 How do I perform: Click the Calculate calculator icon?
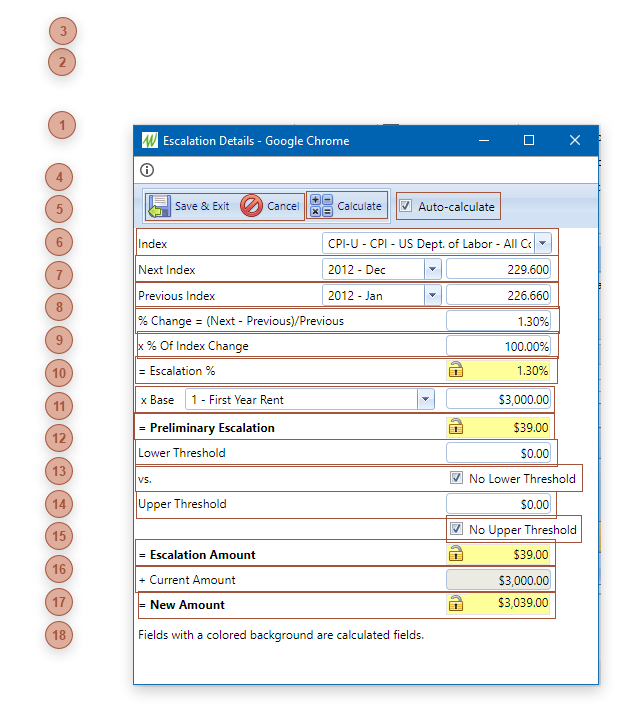[x=321, y=206]
